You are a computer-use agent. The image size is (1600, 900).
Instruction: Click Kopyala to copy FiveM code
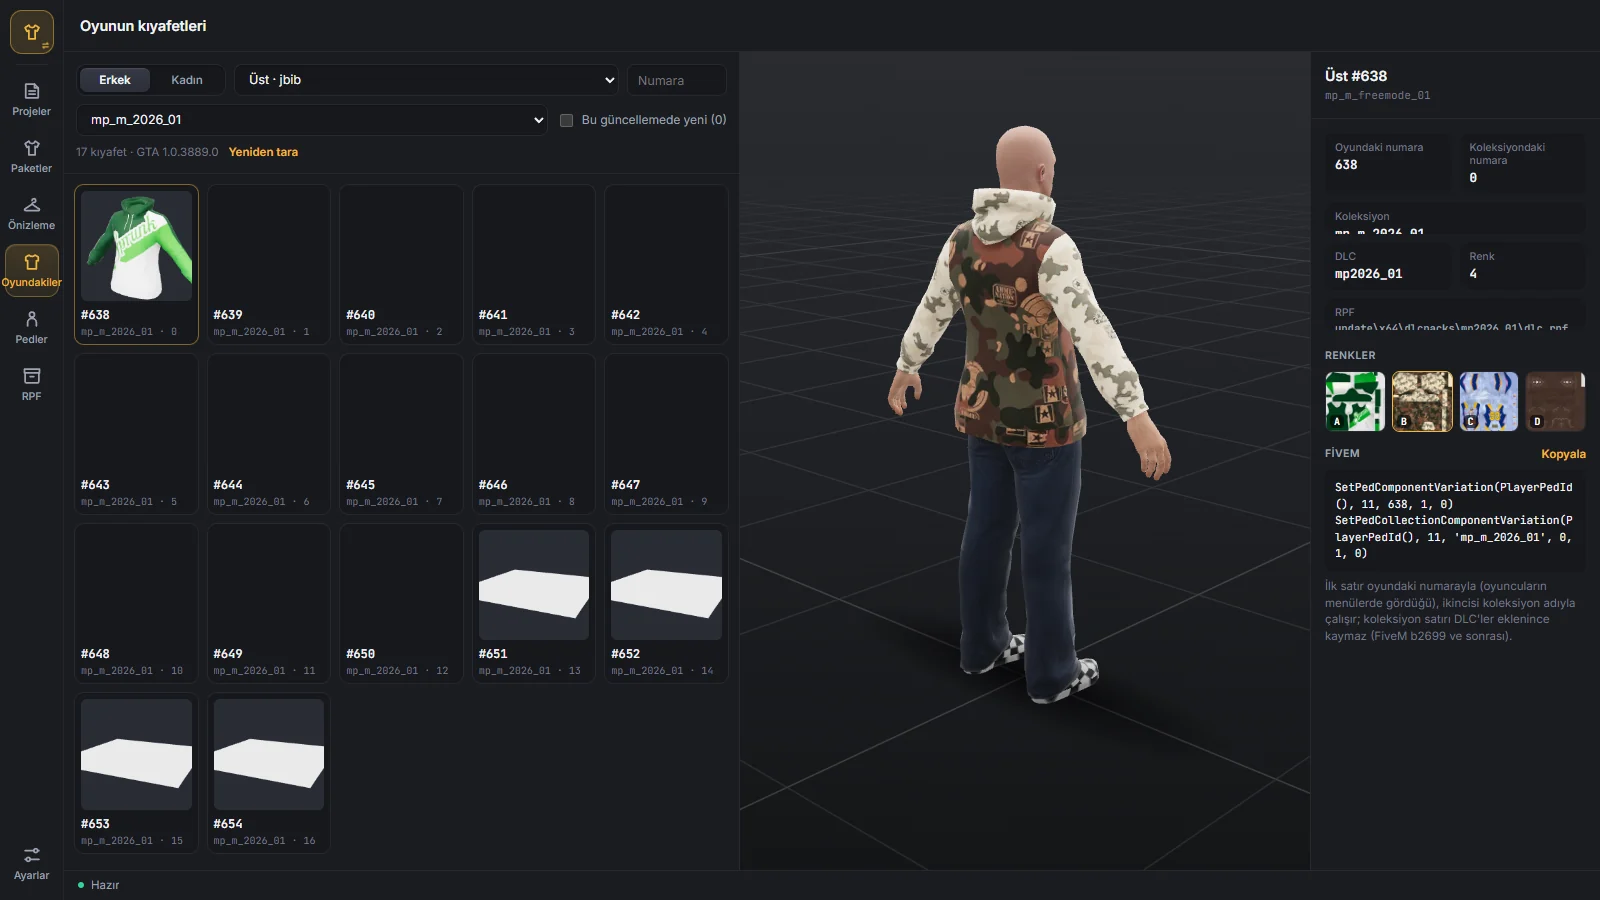(x=1563, y=454)
